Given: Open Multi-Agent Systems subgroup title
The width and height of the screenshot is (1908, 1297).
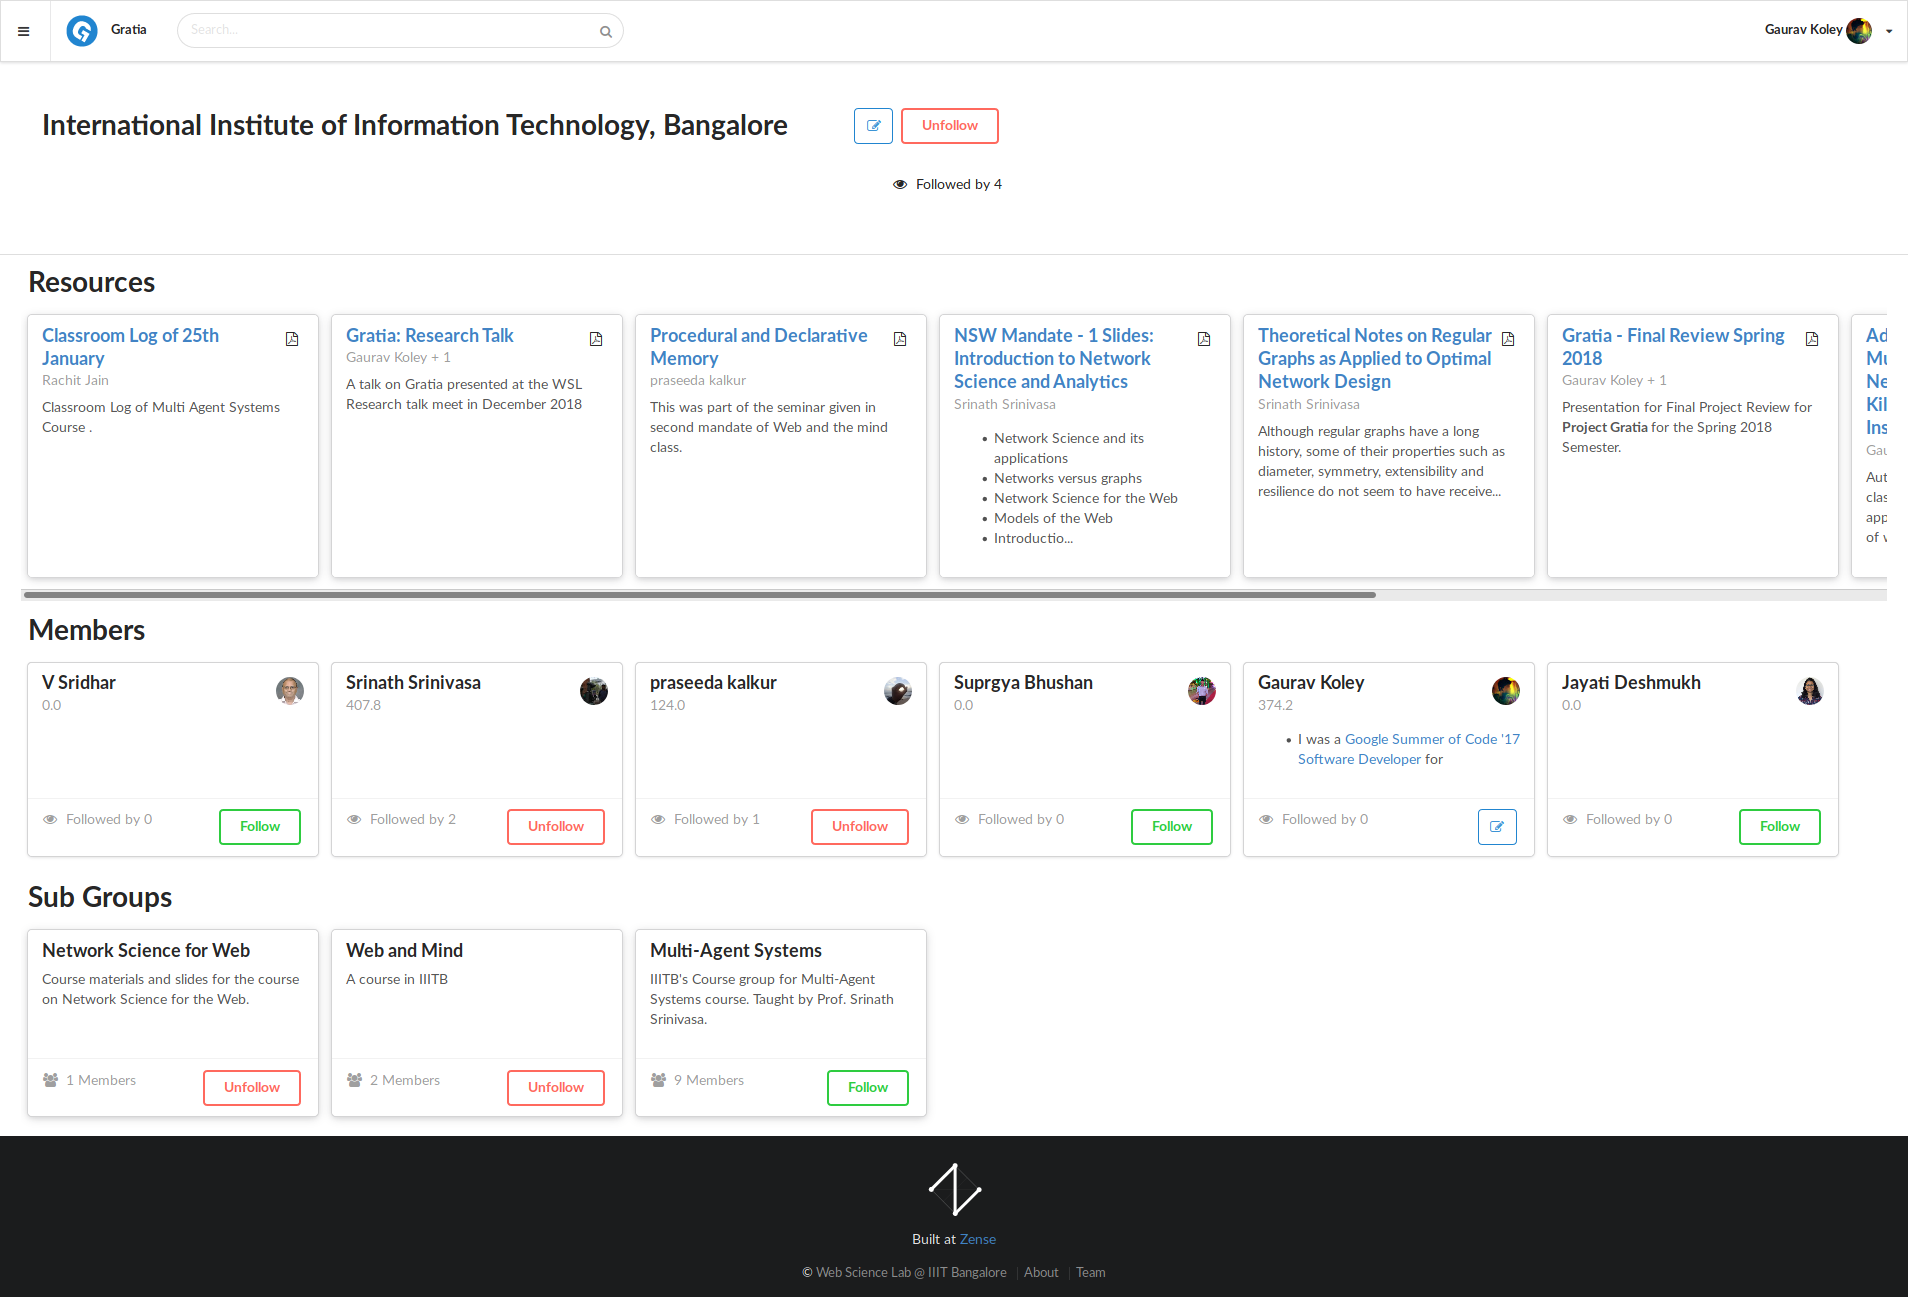Looking at the screenshot, I should tap(736, 951).
